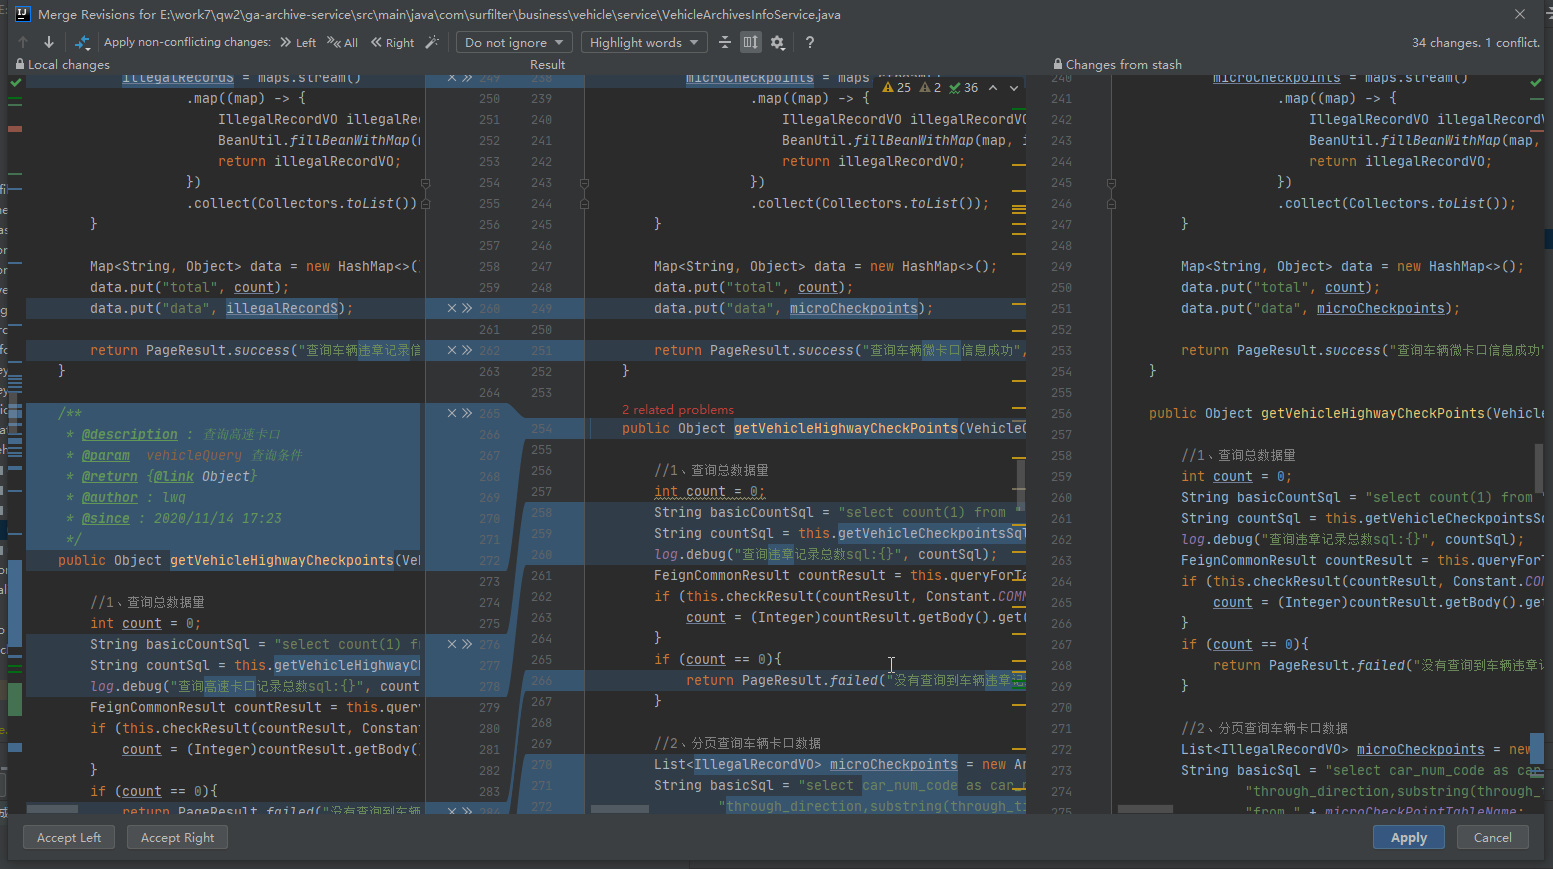Collapse fold marker at result line 243
The image size is (1553, 869).
pyautogui.click(x=584, y=183)
